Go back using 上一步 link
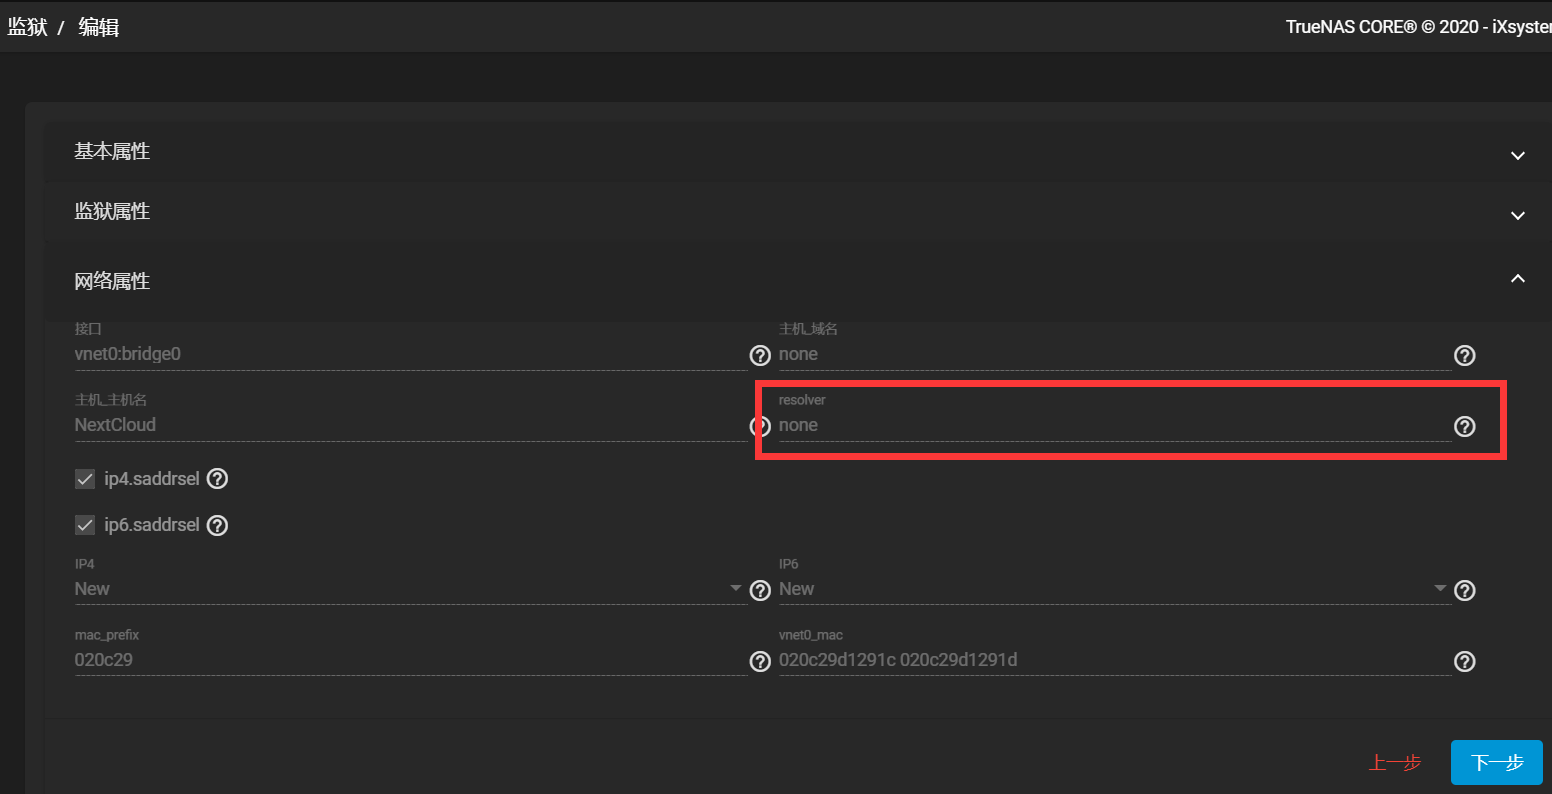1552x794 pixels. tap(1394, 762)
